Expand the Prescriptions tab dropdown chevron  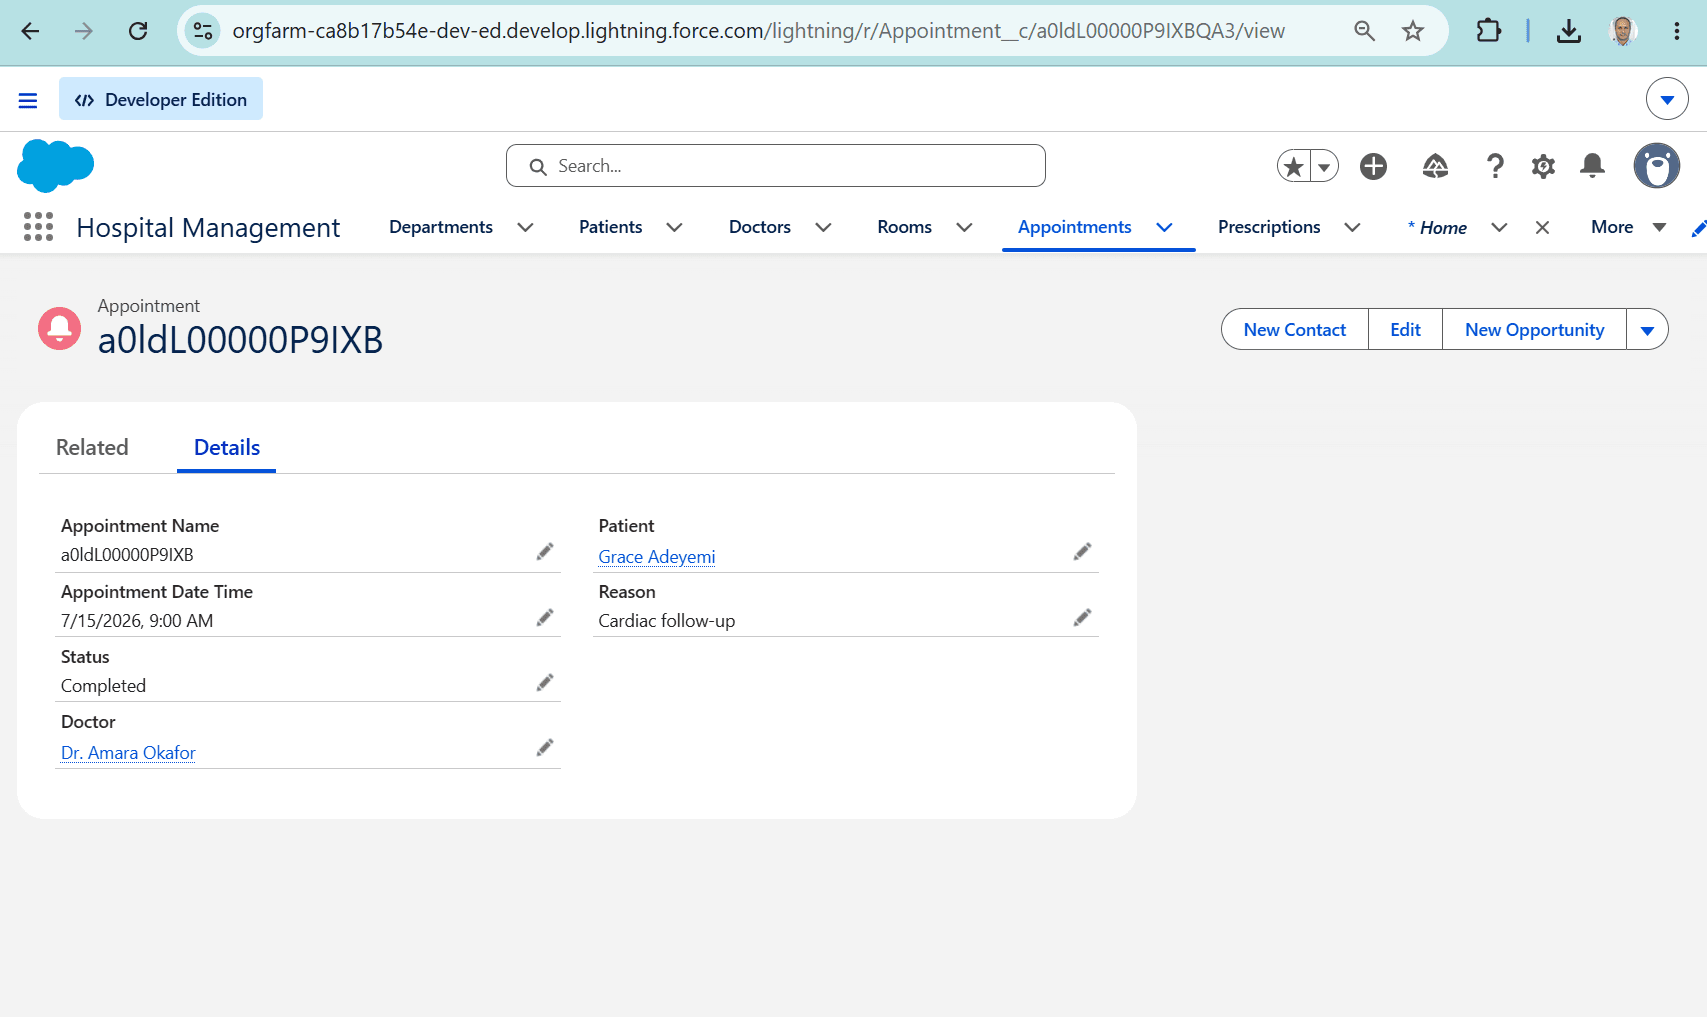click(1352, 227)
